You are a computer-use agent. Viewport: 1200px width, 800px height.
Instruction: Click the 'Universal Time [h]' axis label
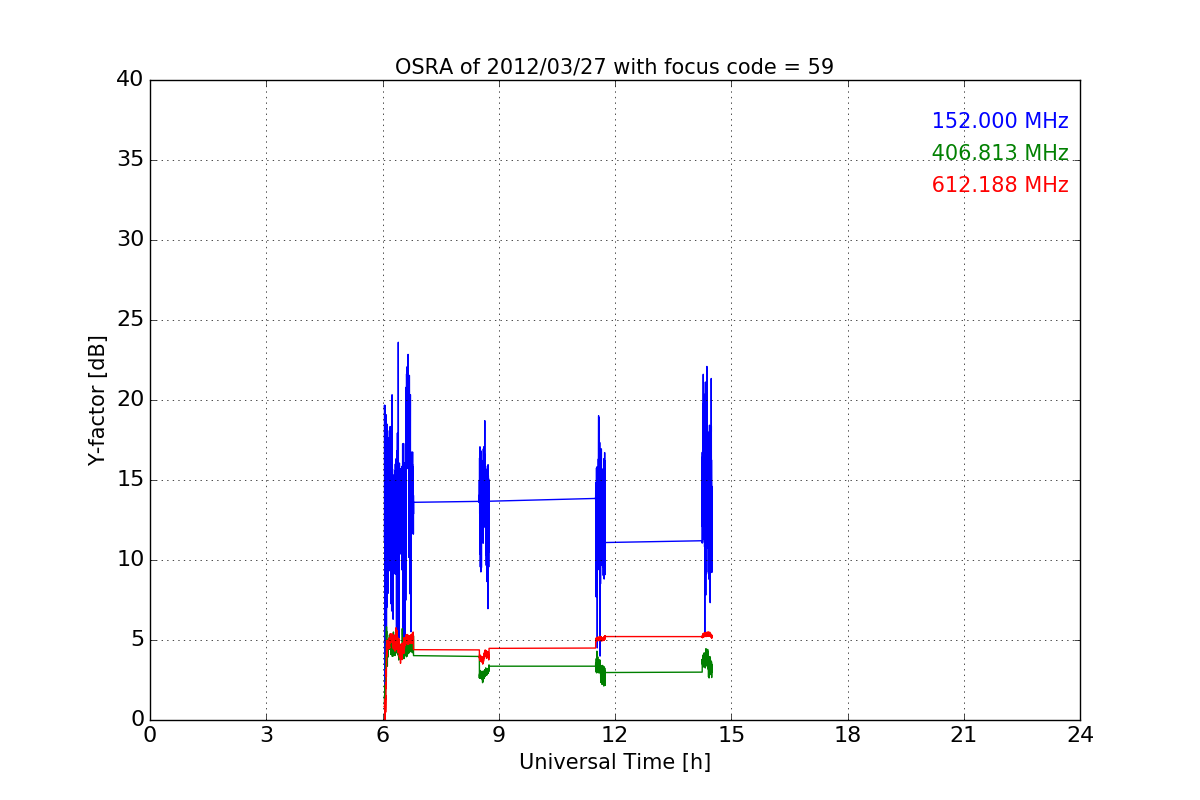(x=614, y=762)
